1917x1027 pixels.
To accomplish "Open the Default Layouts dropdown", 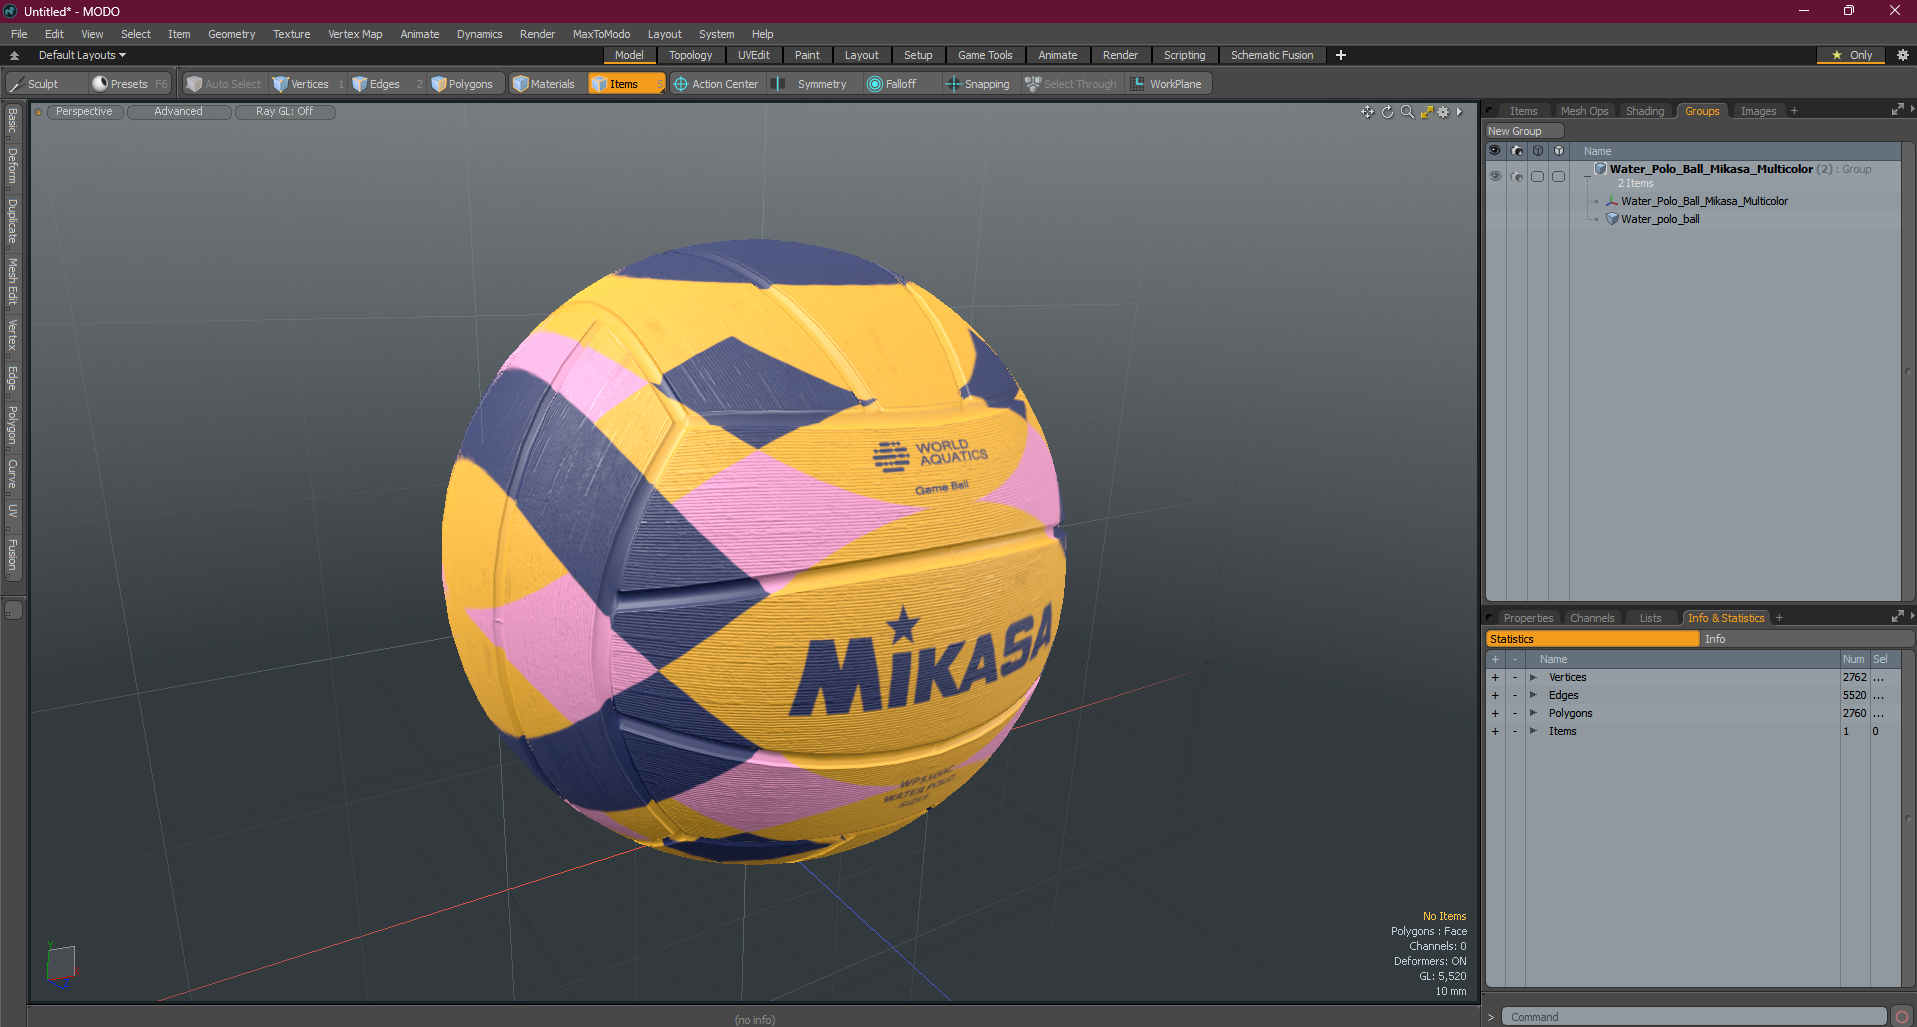I will pos(82,55).
